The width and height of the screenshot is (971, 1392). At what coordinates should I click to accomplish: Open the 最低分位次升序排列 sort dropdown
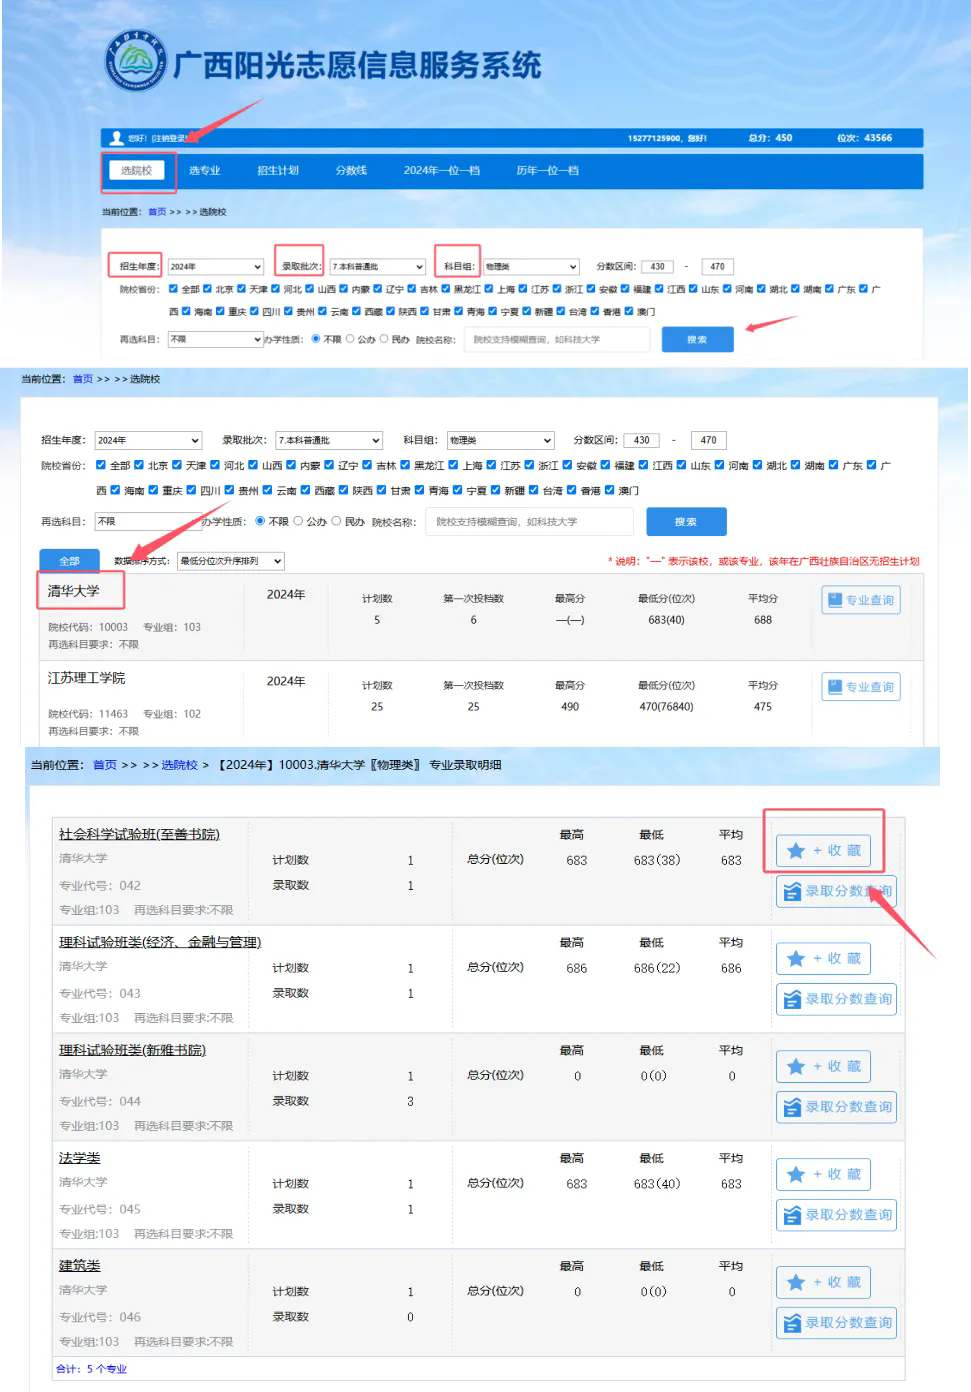pos(231,561)
